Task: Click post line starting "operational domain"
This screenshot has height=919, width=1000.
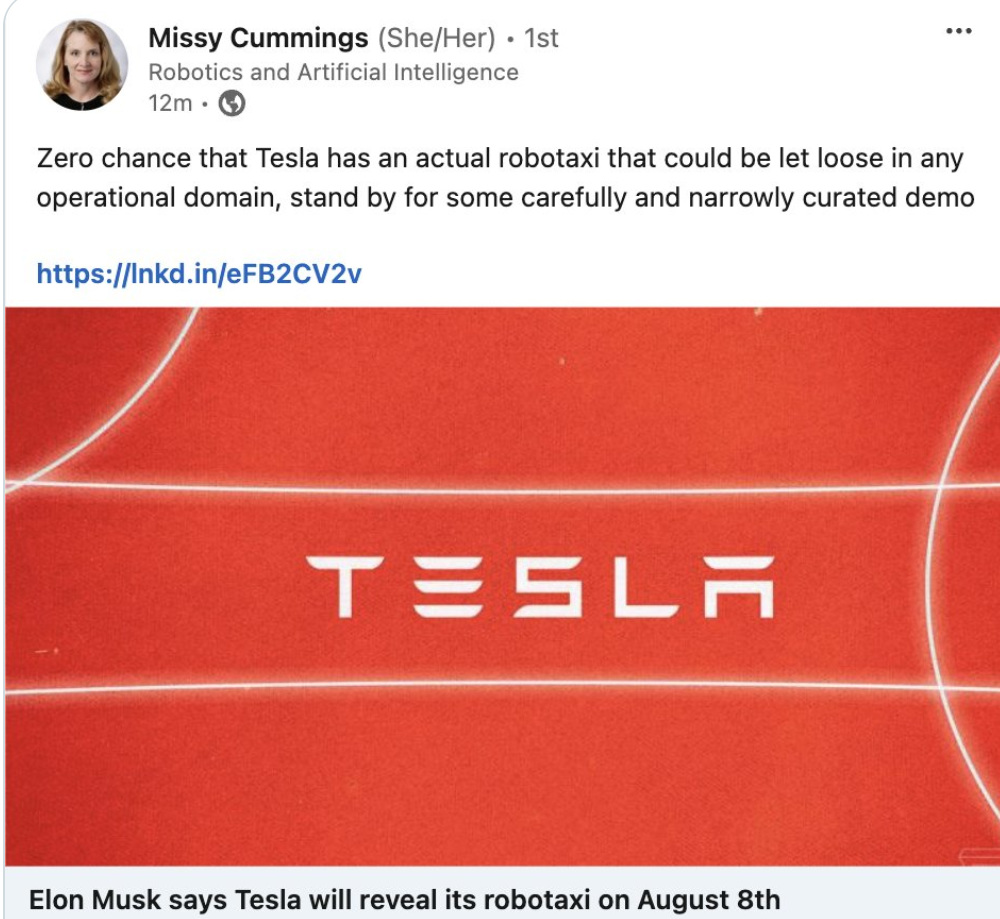Action: 160,197
